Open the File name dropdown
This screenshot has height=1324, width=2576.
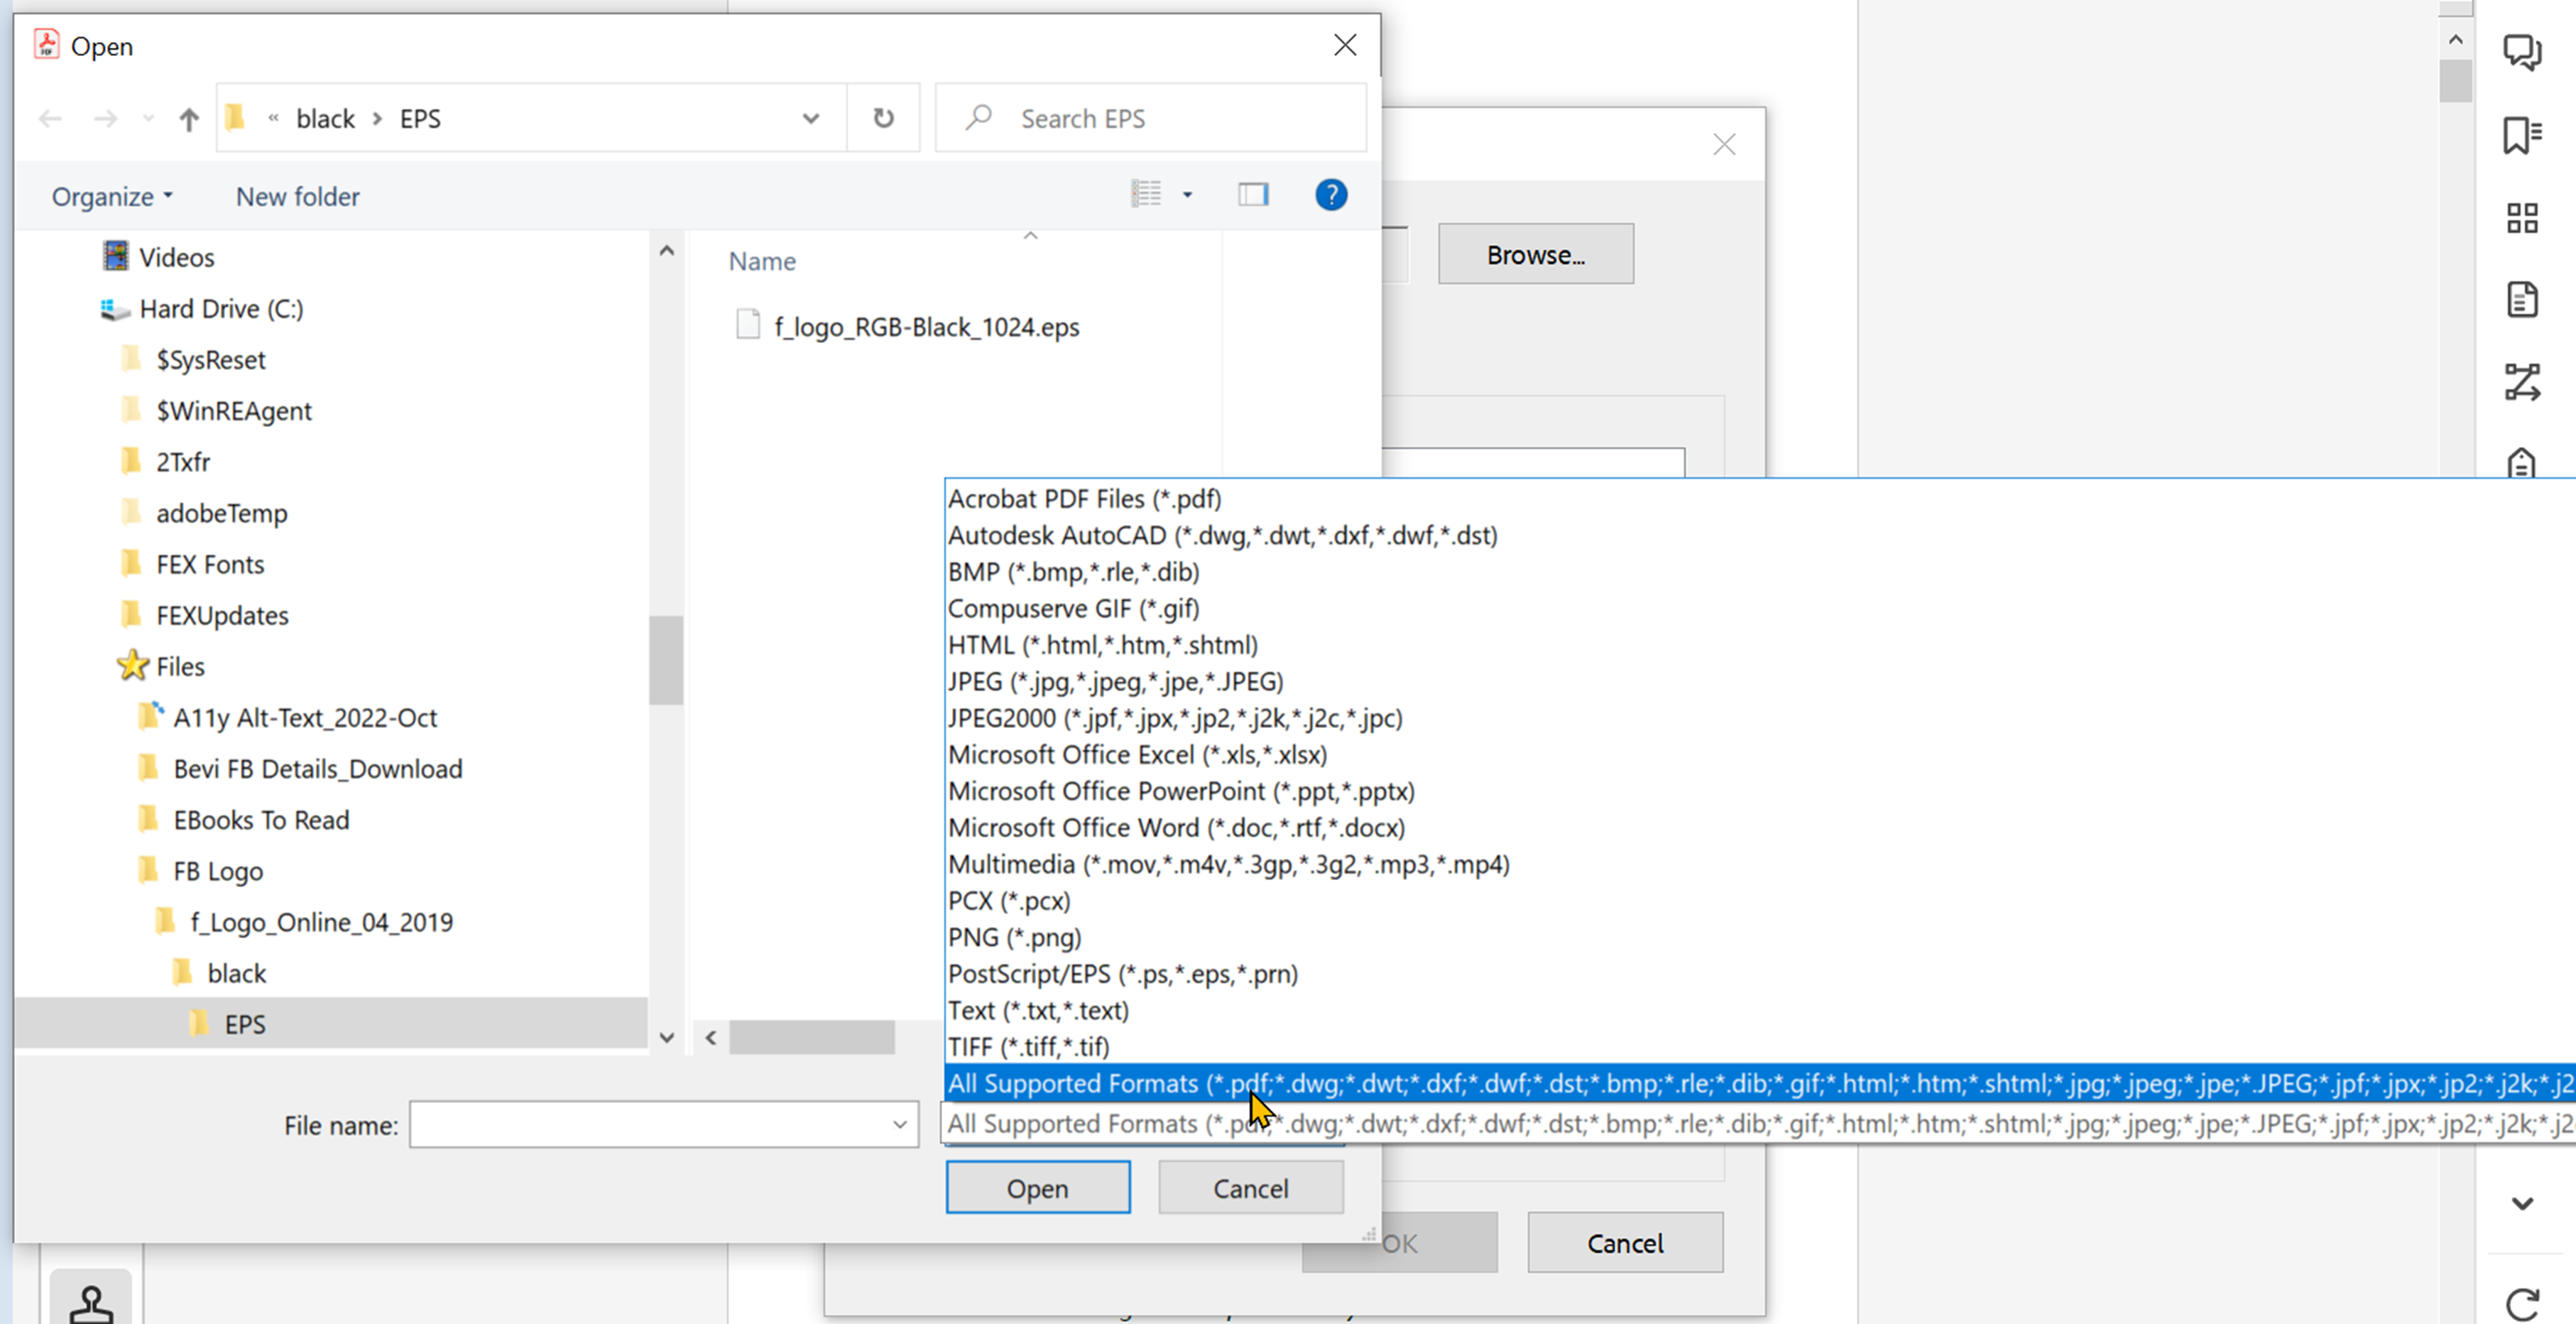coord(898,1124)
